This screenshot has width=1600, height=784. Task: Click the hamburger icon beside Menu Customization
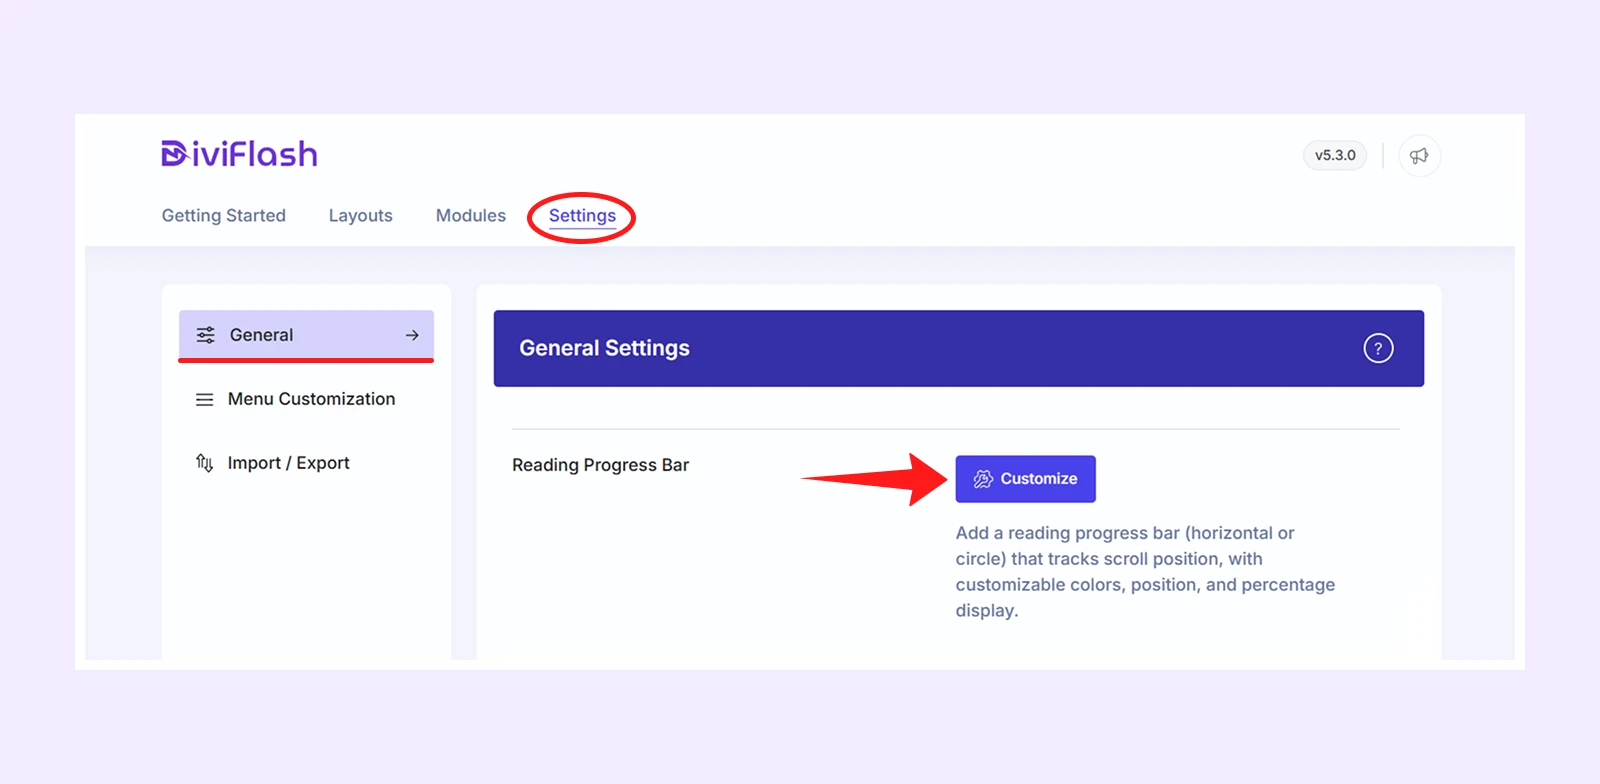[204, 399]
